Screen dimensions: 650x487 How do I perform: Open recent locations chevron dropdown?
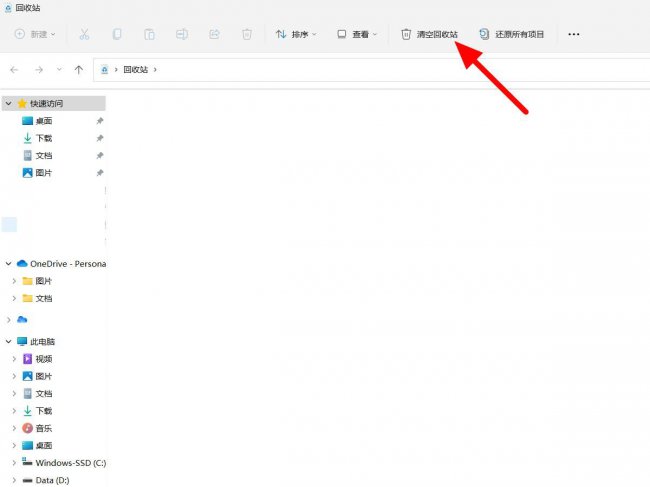(59, 69)
